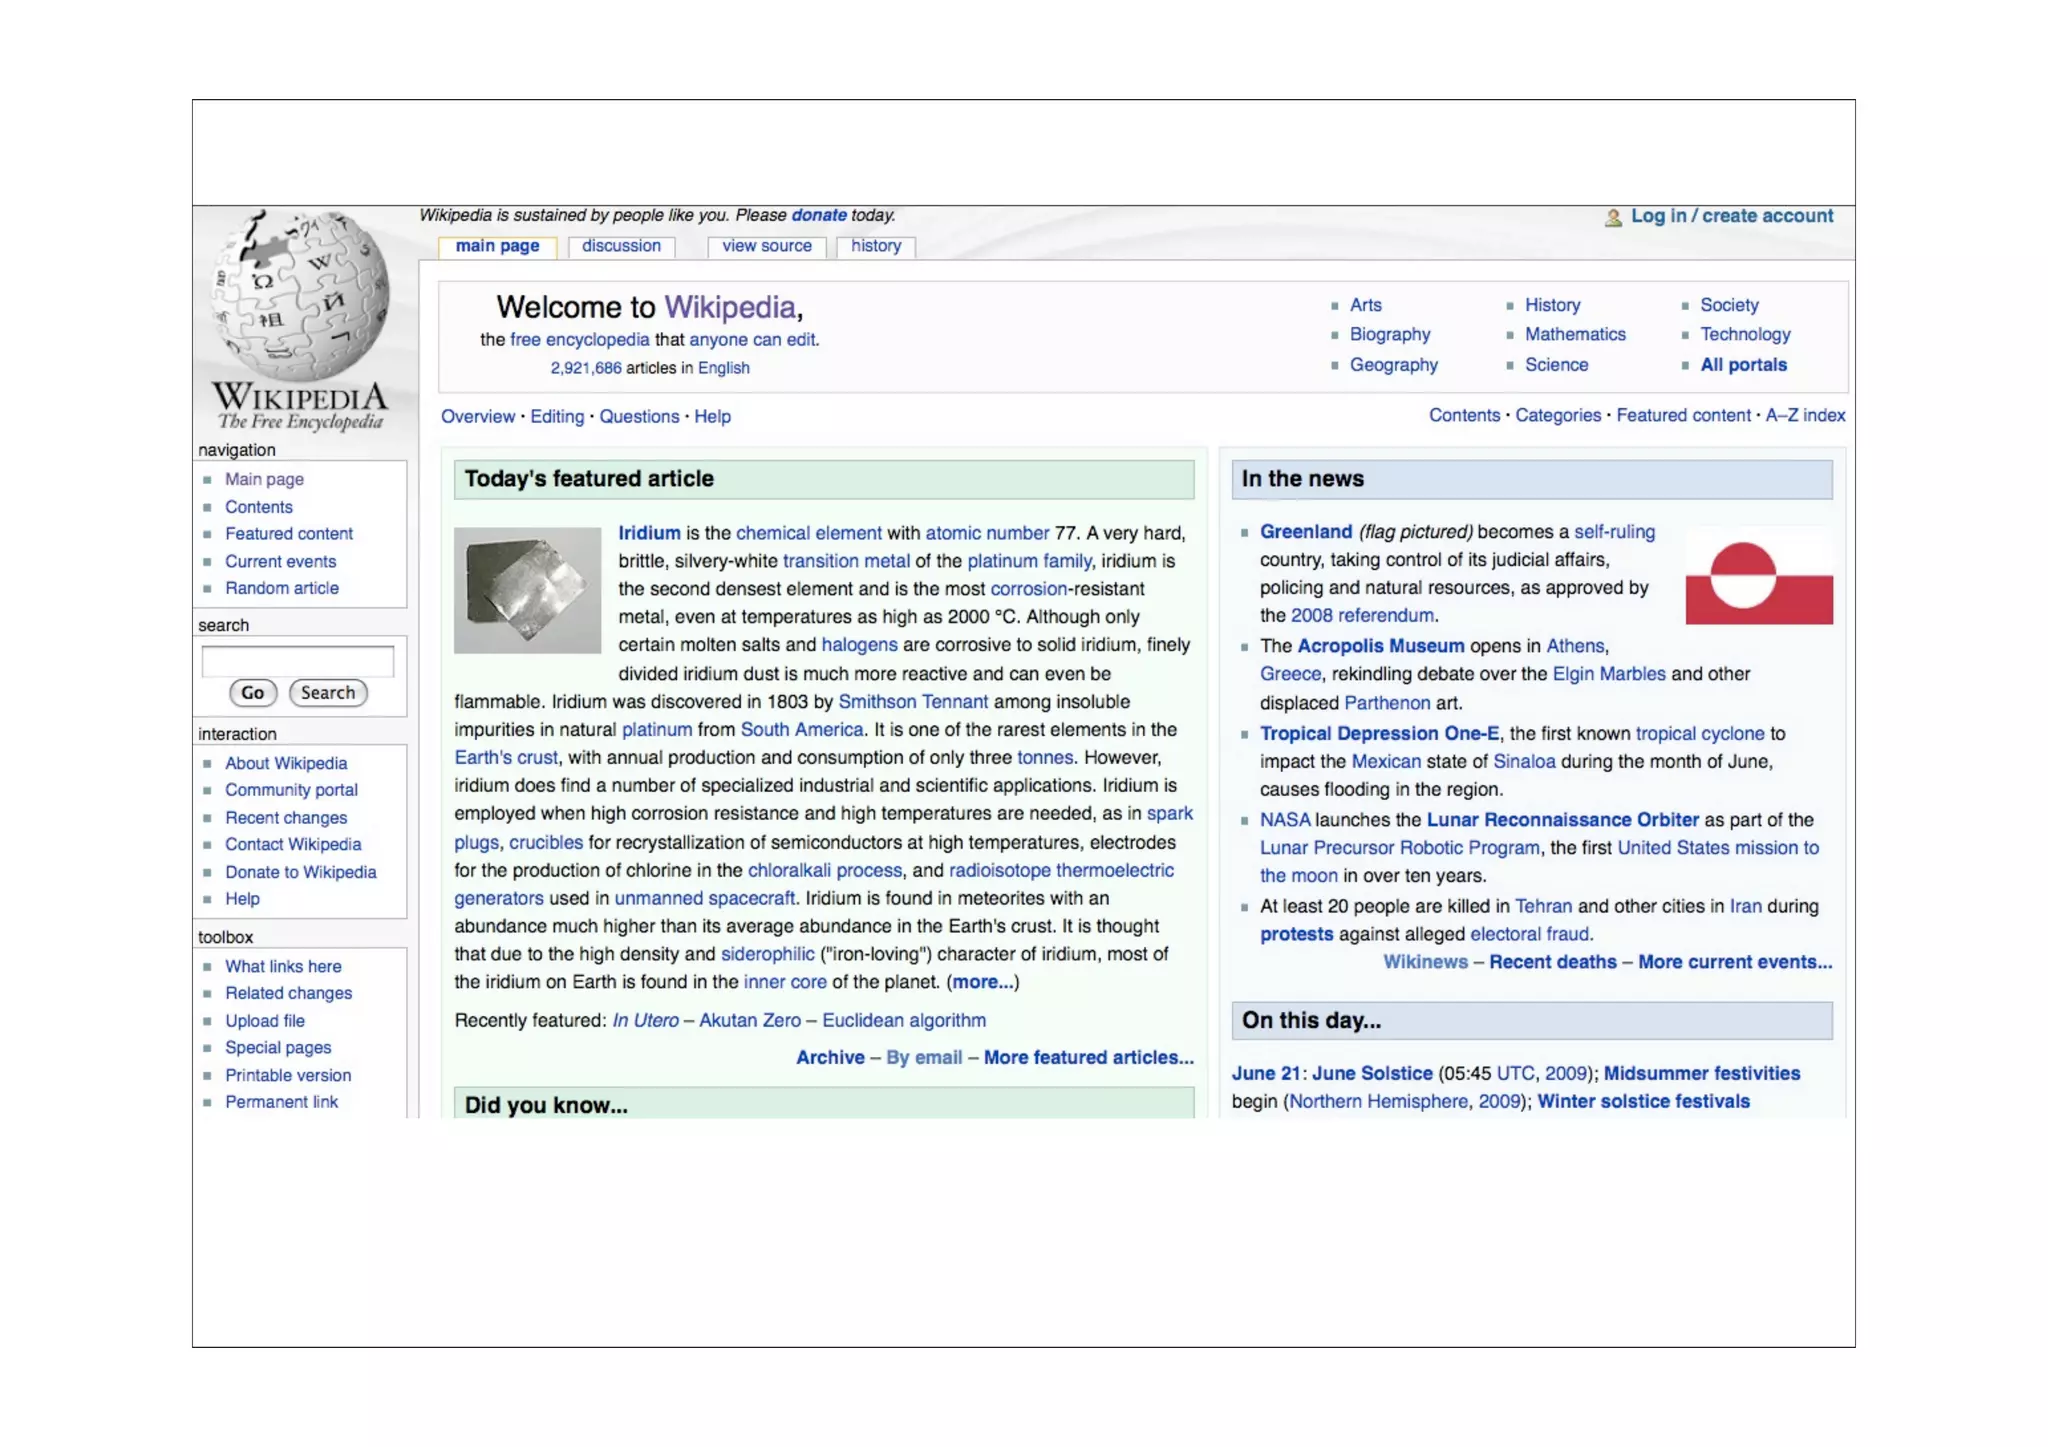Click More current events link
The width and height of the screenshot is (2048, 1447).
pyautogui.click(x=1735, y=962)
